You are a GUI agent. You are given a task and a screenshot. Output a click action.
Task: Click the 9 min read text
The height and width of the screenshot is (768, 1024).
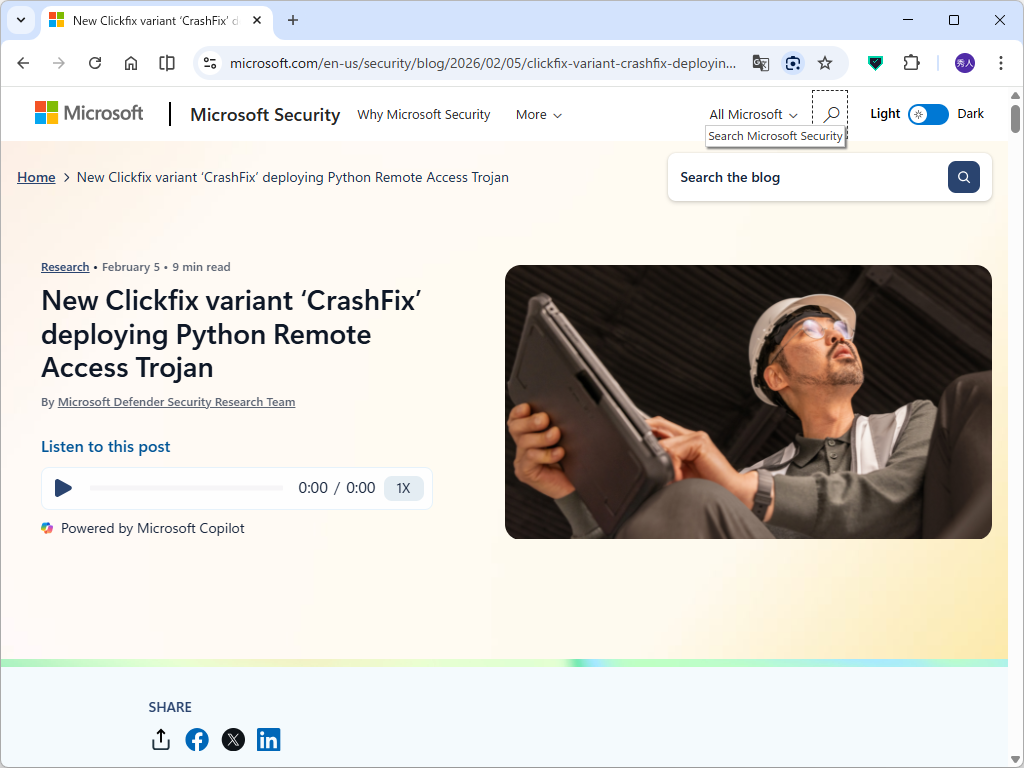(x=201, y=266)
